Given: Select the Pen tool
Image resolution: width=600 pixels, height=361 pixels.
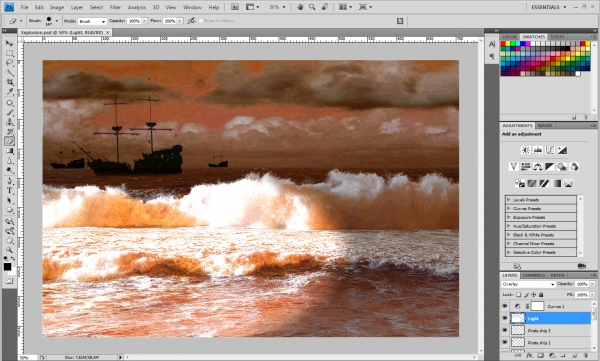Looking at the screenshot, I should (x=9, y=181).
